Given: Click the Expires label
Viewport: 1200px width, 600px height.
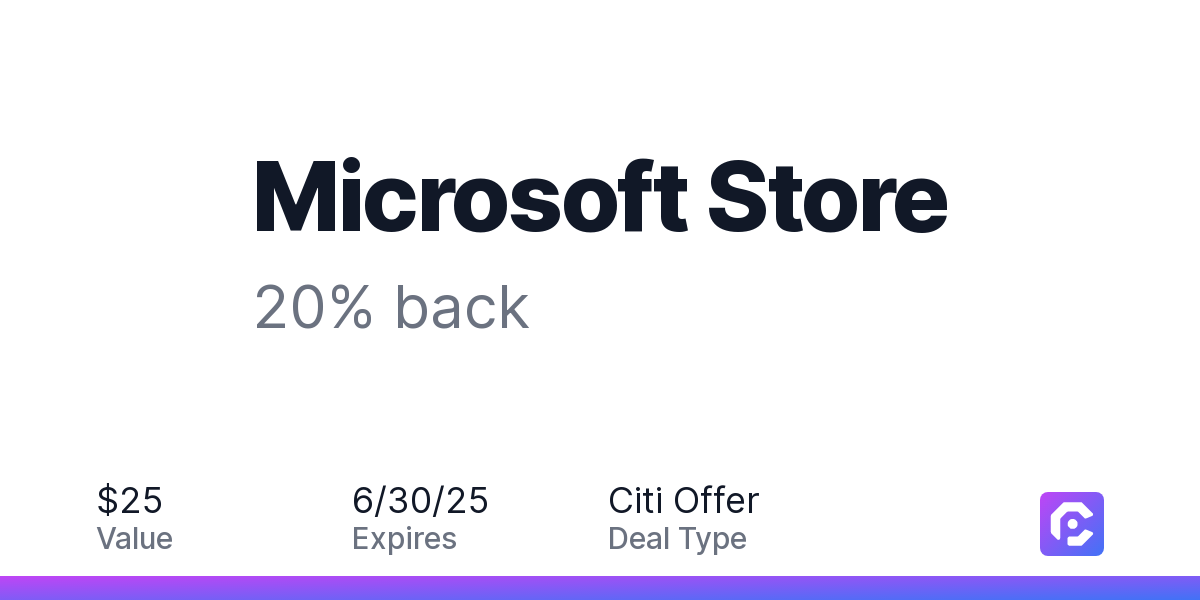Looking at the screenshot, I should tap(404, 539).
